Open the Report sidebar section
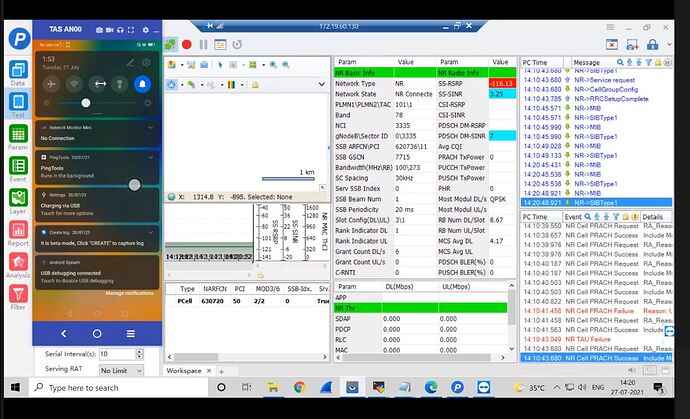The image size is (690, 419). [x=18, y=233]
